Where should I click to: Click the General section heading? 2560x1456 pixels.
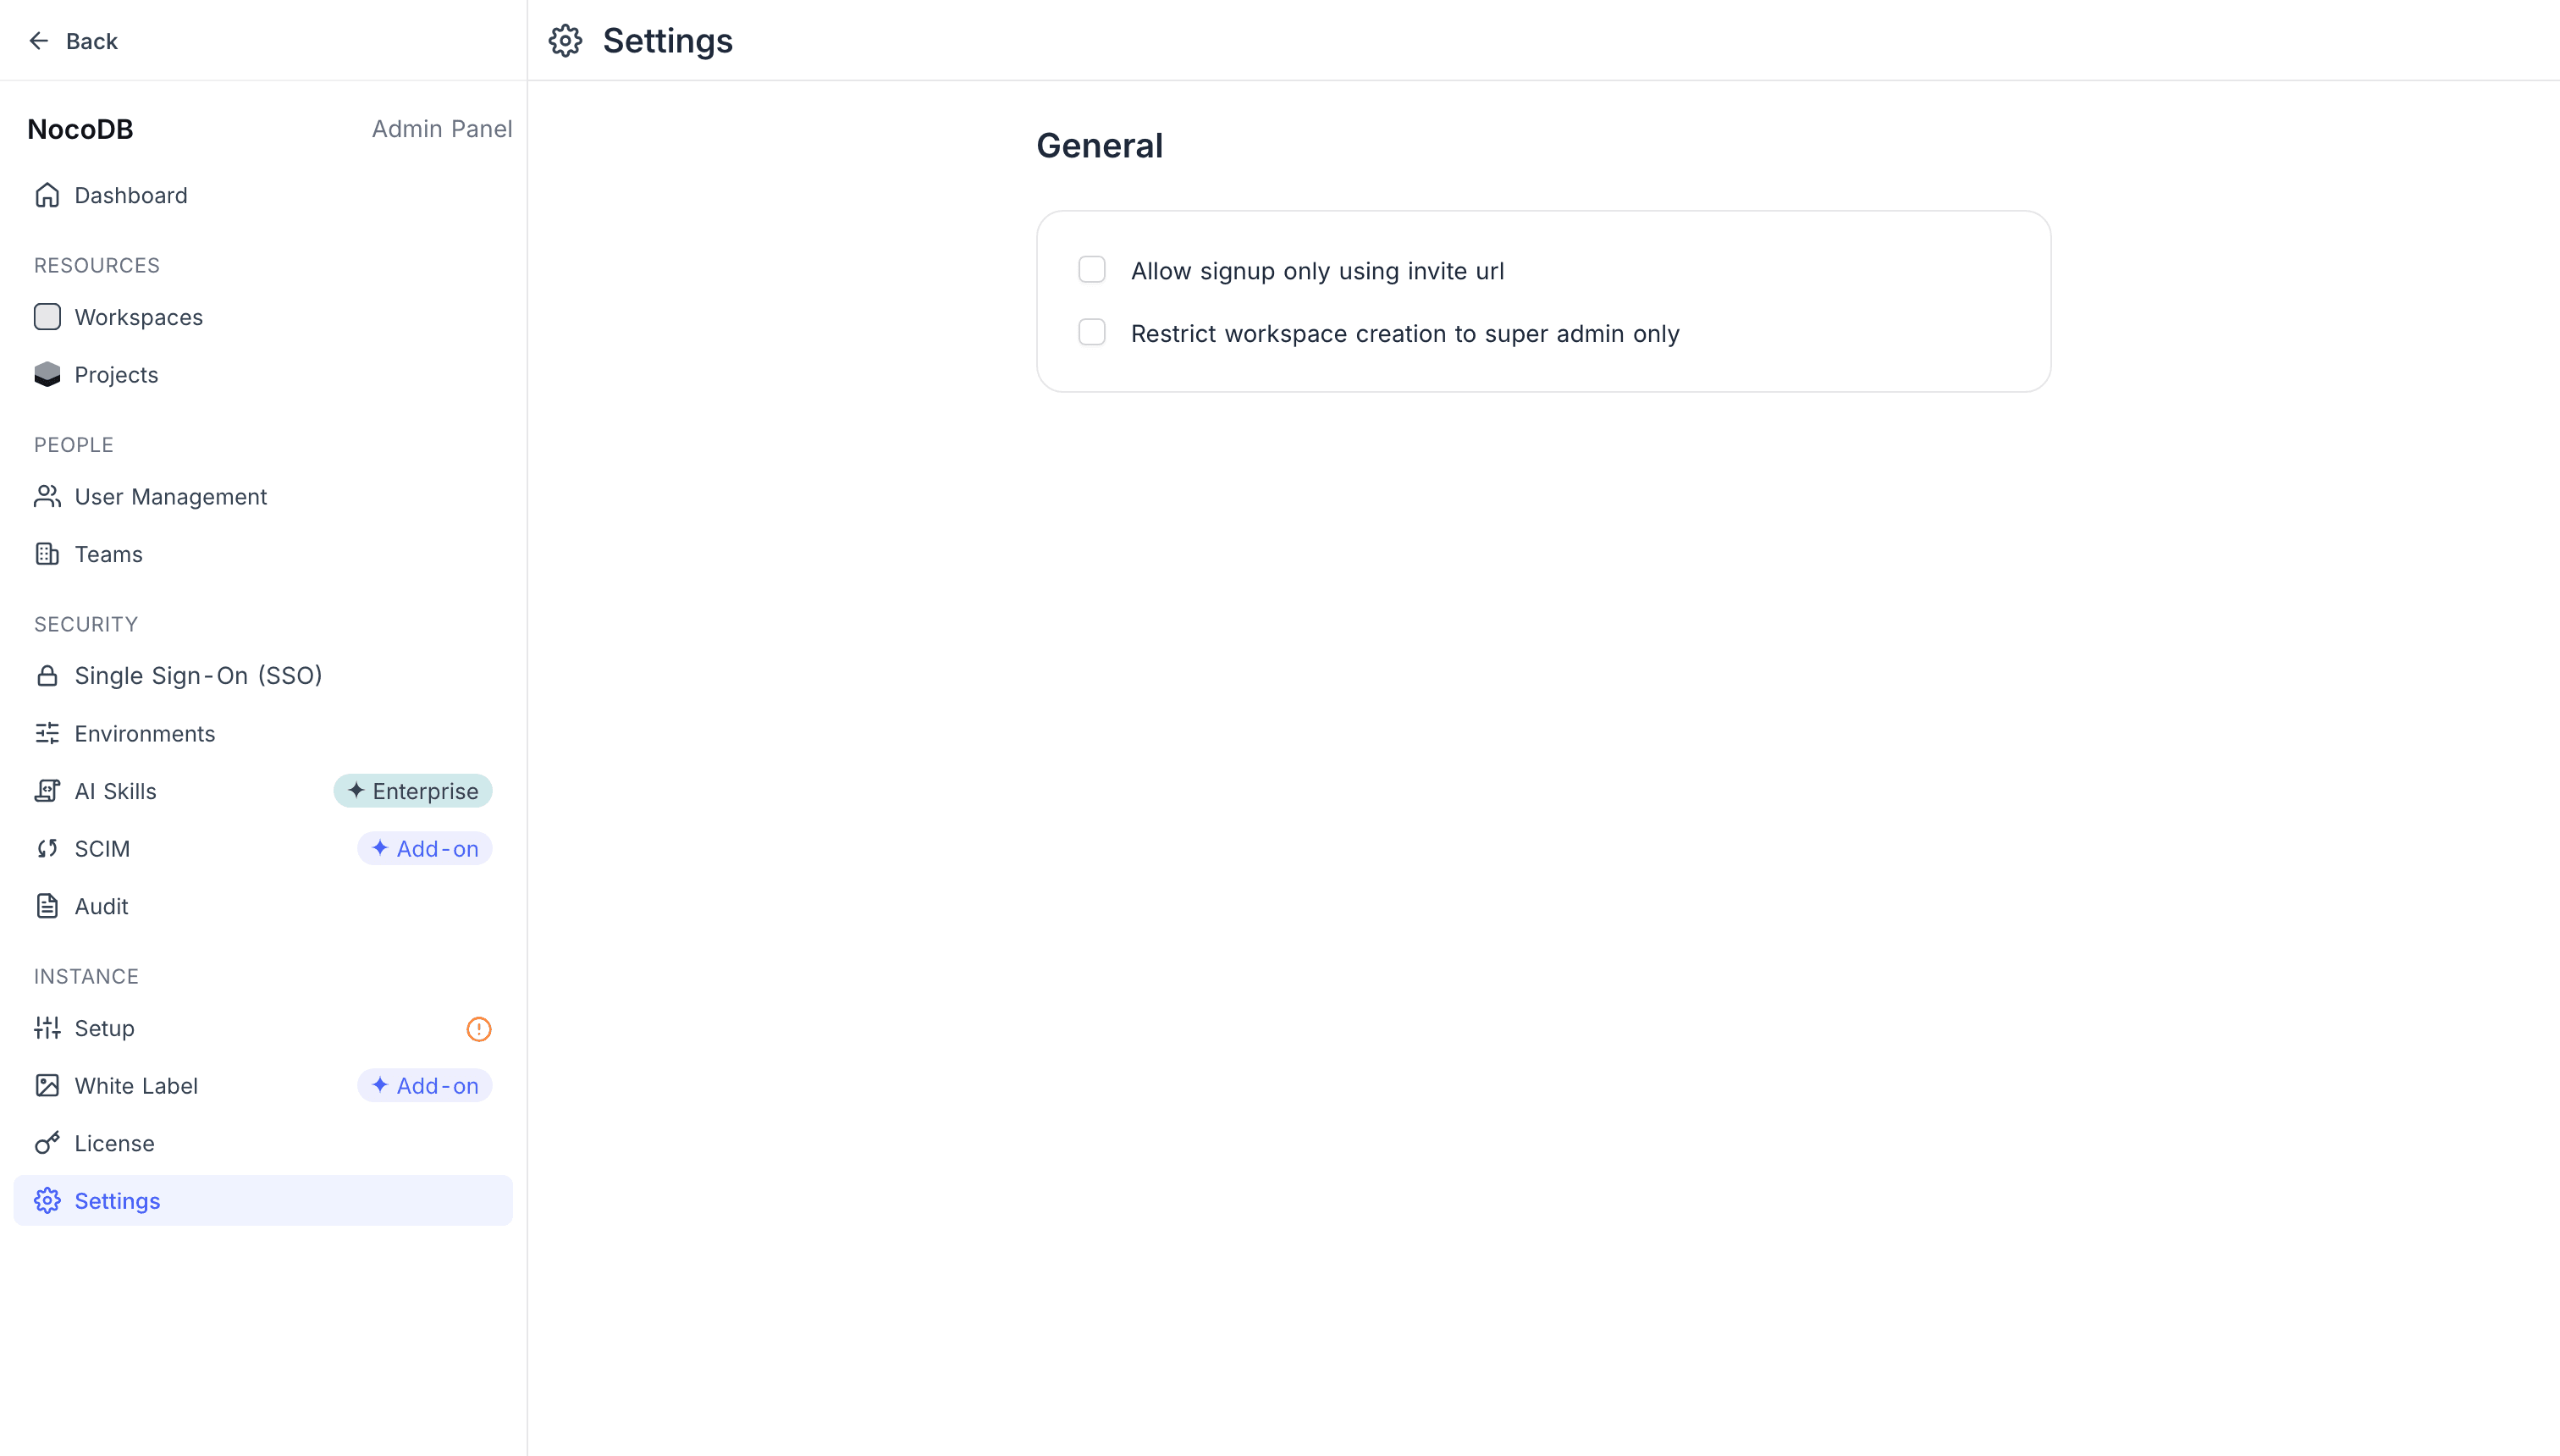point(1099,146)
